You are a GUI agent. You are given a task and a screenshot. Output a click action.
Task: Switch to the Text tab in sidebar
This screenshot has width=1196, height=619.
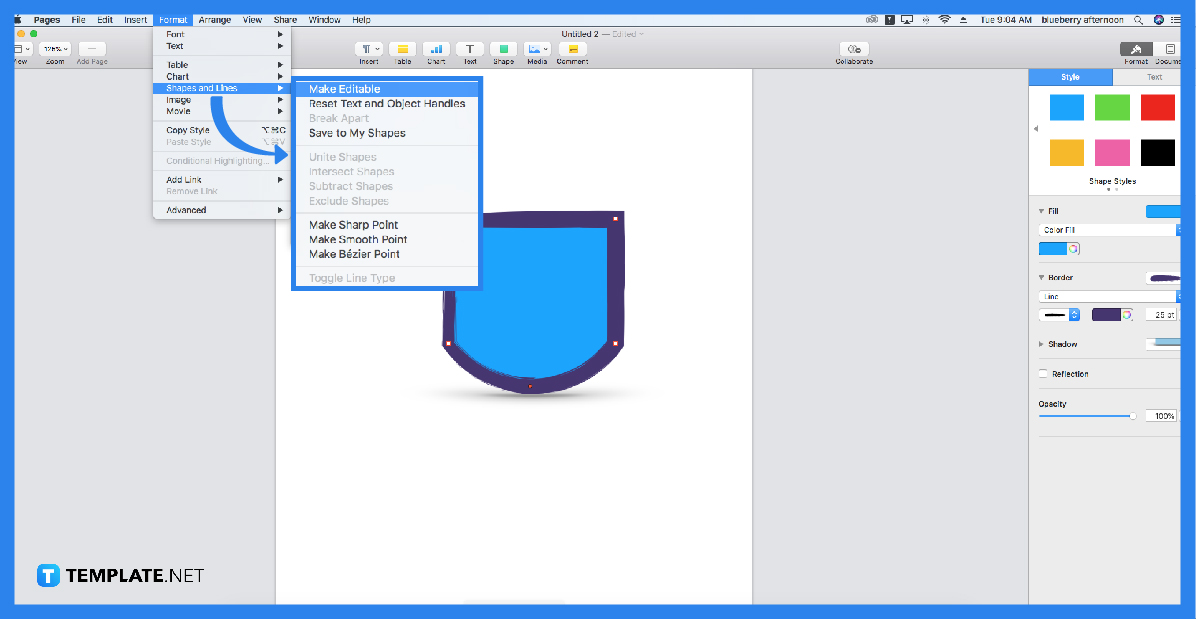click(1154, 76)
